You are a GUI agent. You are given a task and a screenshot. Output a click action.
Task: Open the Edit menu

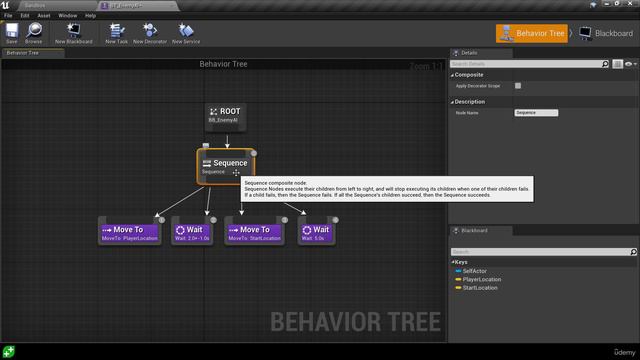coord(25,16)
